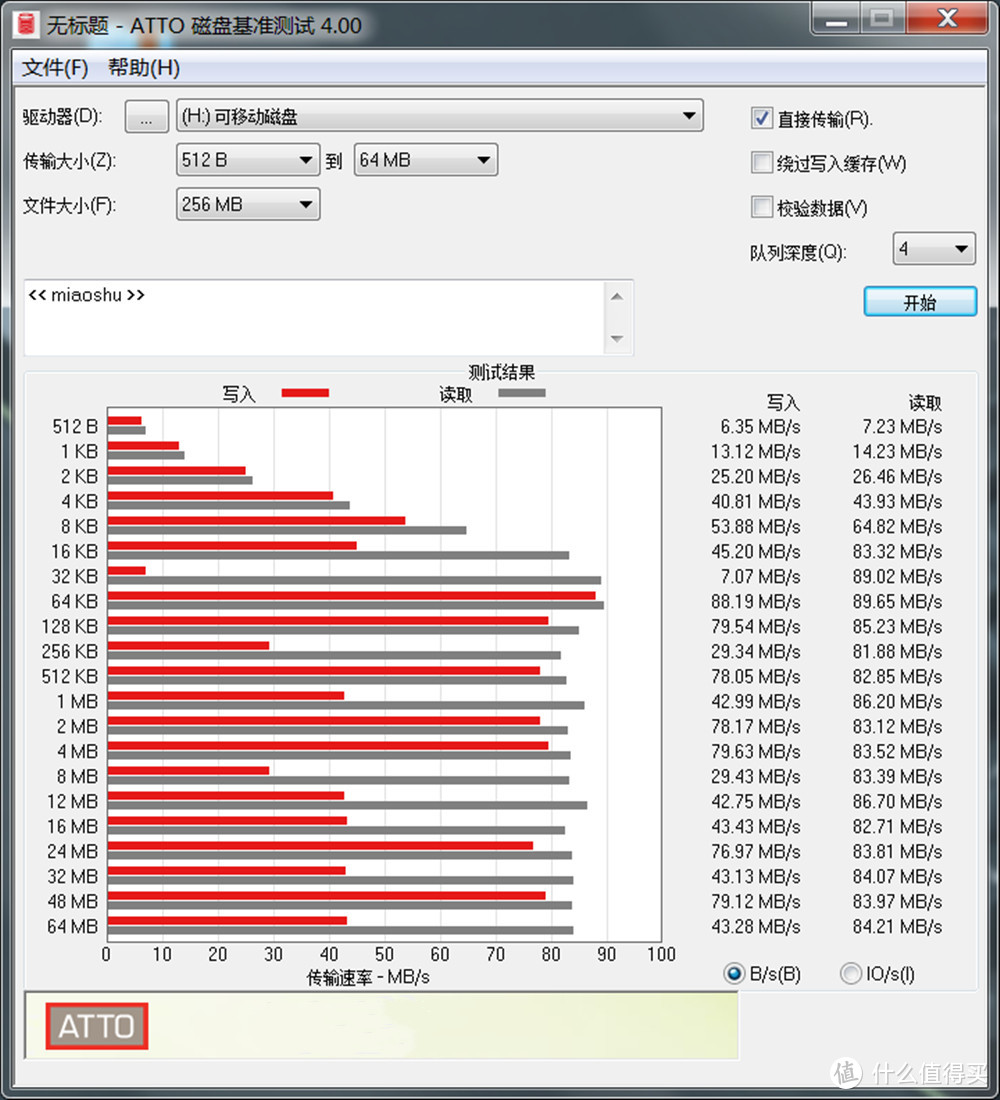The image size is (1000, 1100).
Task: Click the read value 84.21 MB/s
Action: [898, 927]
